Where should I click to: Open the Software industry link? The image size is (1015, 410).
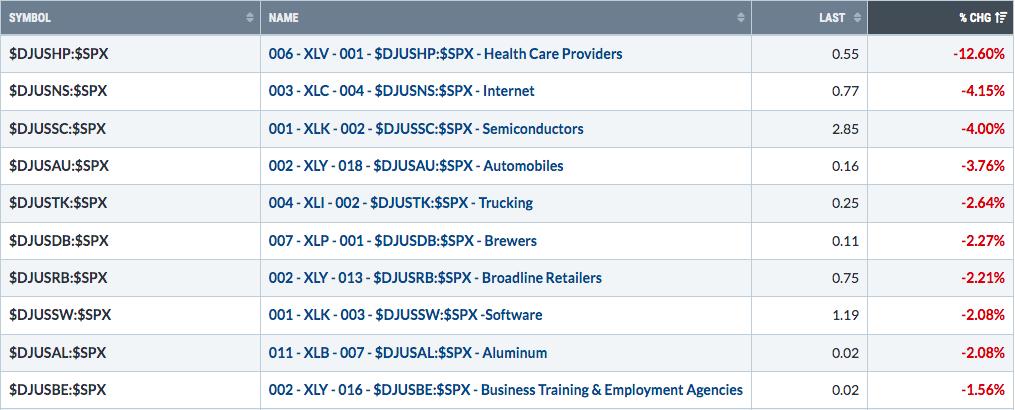click(x=405, y=315)
